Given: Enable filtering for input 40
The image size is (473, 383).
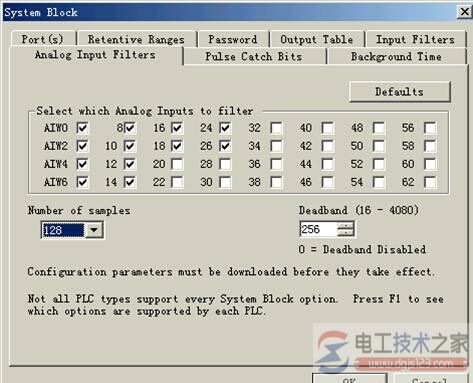Looking at the screenshot, I should pyautogui.click(x=328, y=128).
